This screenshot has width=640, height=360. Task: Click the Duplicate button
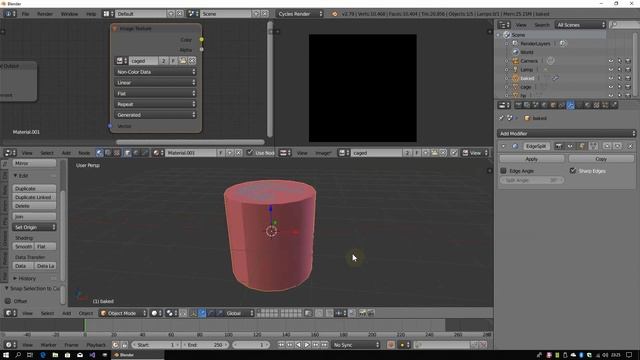click(34, 189)
